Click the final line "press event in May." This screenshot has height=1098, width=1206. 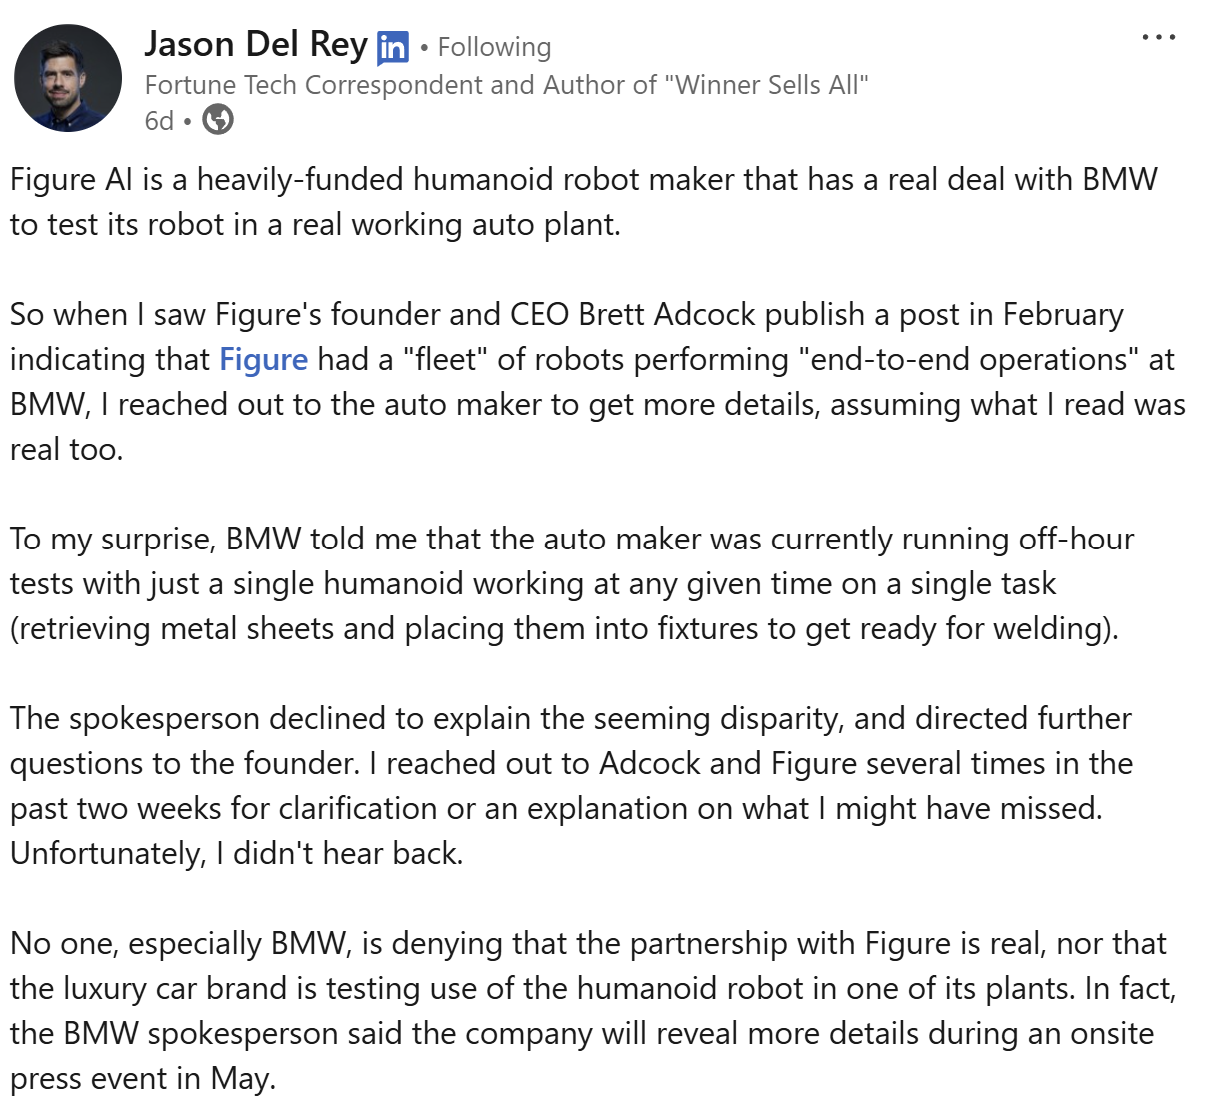142,1079
